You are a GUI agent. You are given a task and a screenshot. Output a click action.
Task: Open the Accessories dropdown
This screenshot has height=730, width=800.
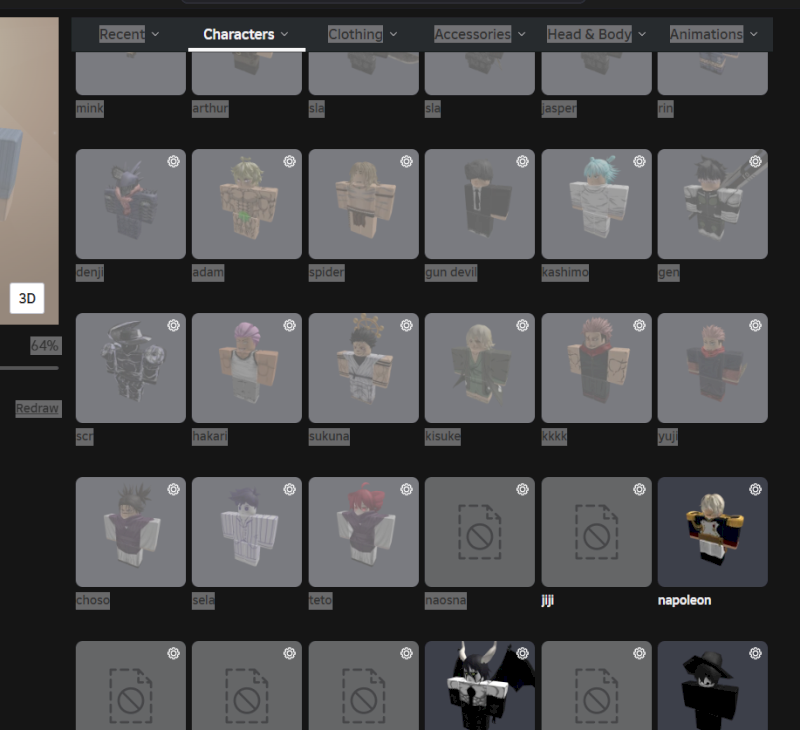pyautogui.click(x=480, y=34)
